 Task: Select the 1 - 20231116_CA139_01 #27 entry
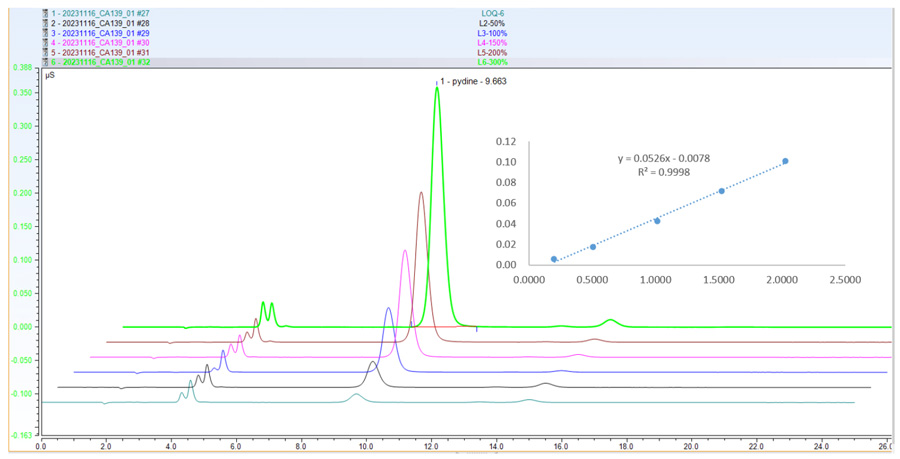click(101, 13)
